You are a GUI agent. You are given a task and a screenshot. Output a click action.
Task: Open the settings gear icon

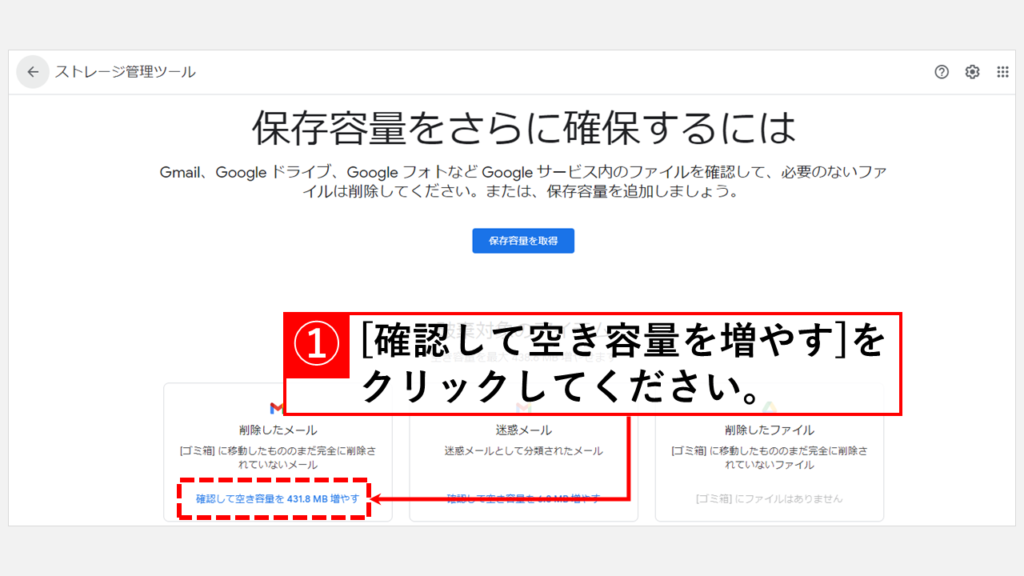point(972,72)
